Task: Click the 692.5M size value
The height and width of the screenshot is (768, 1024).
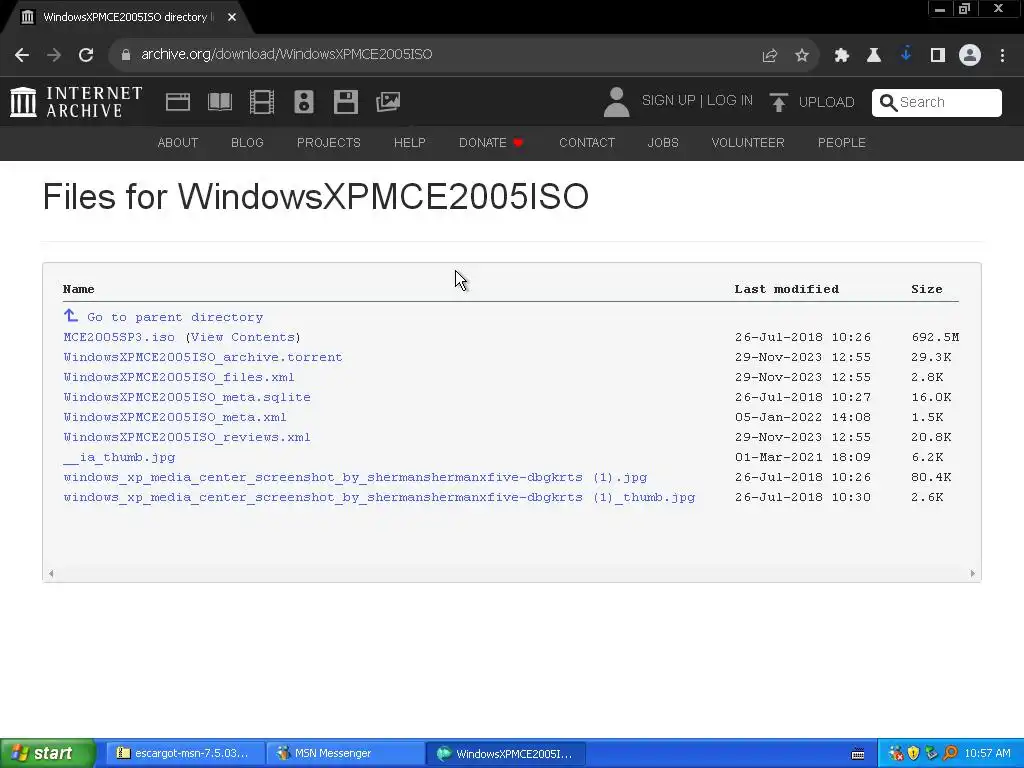Action: point(935,338)
